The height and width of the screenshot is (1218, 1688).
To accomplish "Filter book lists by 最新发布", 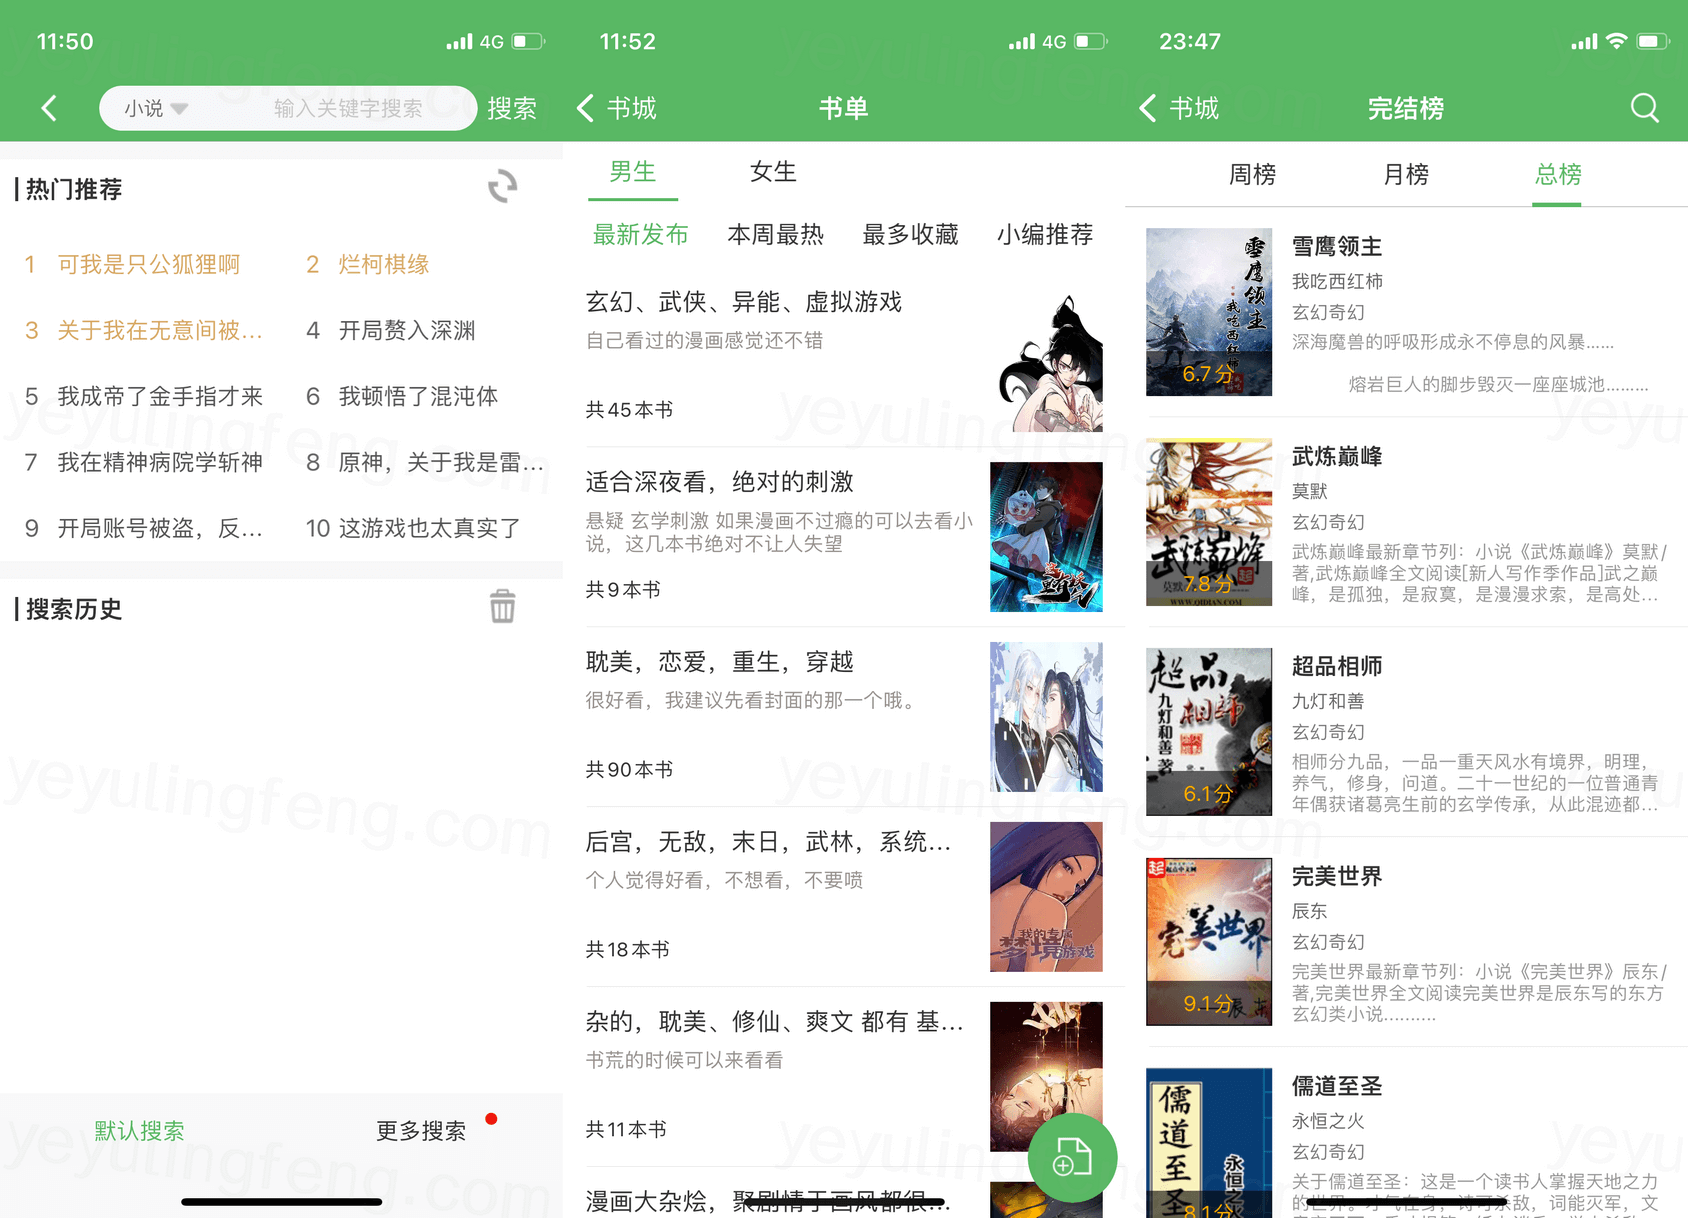I will [640, 235].
